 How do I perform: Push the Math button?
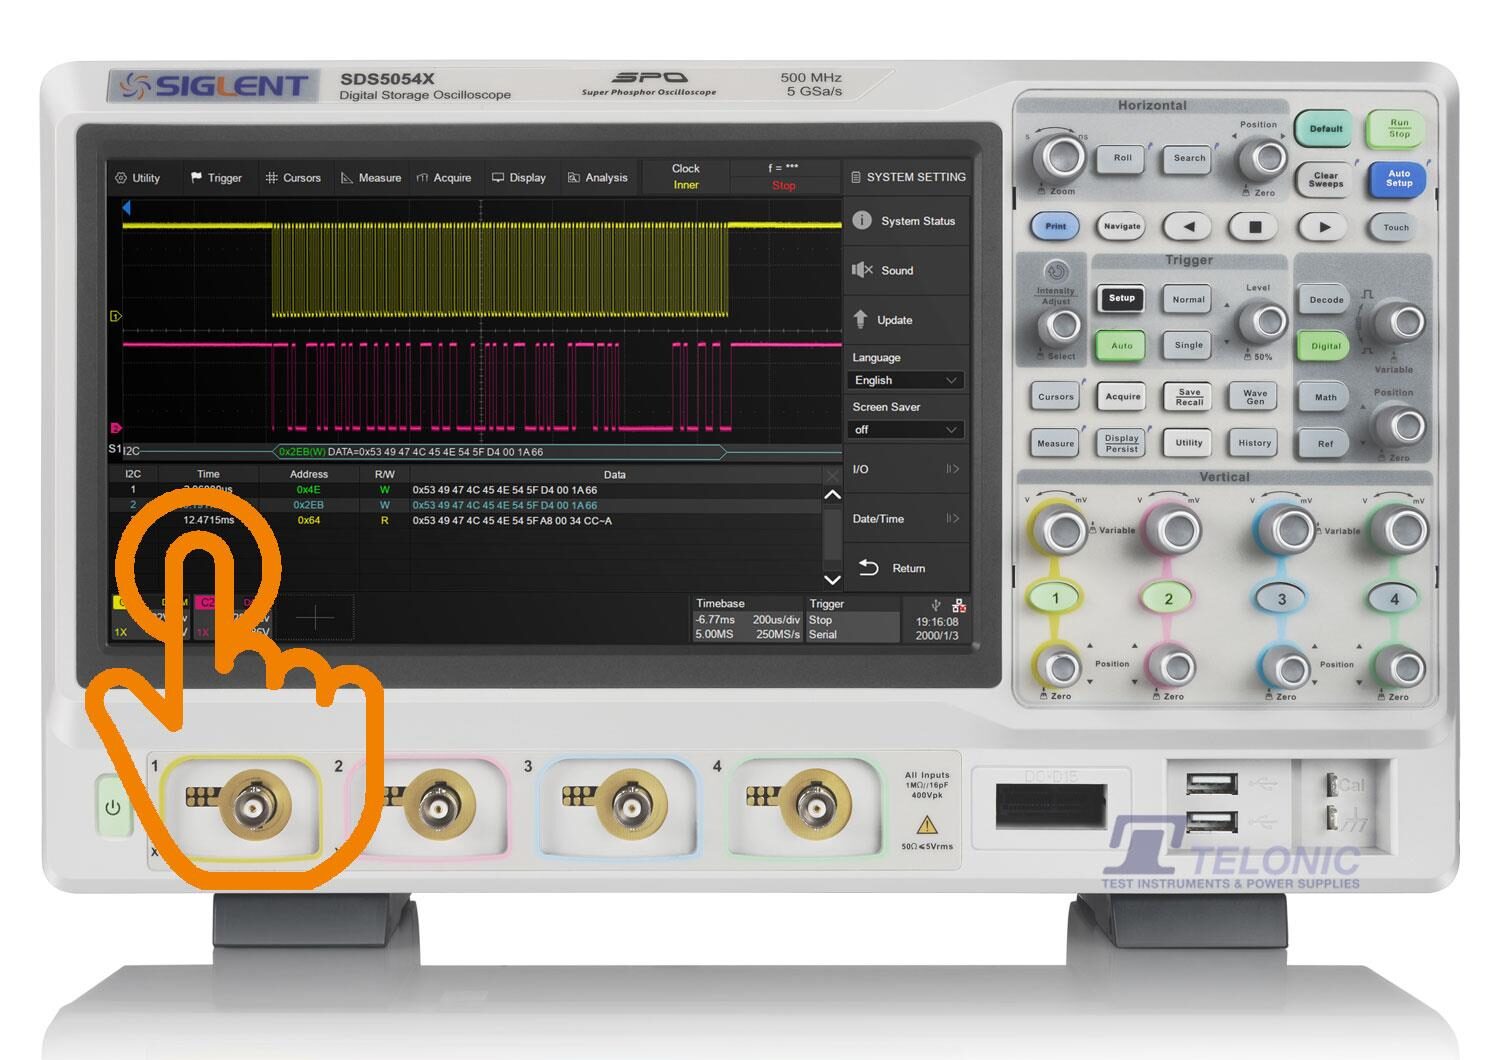click(x=1326, y=397)
